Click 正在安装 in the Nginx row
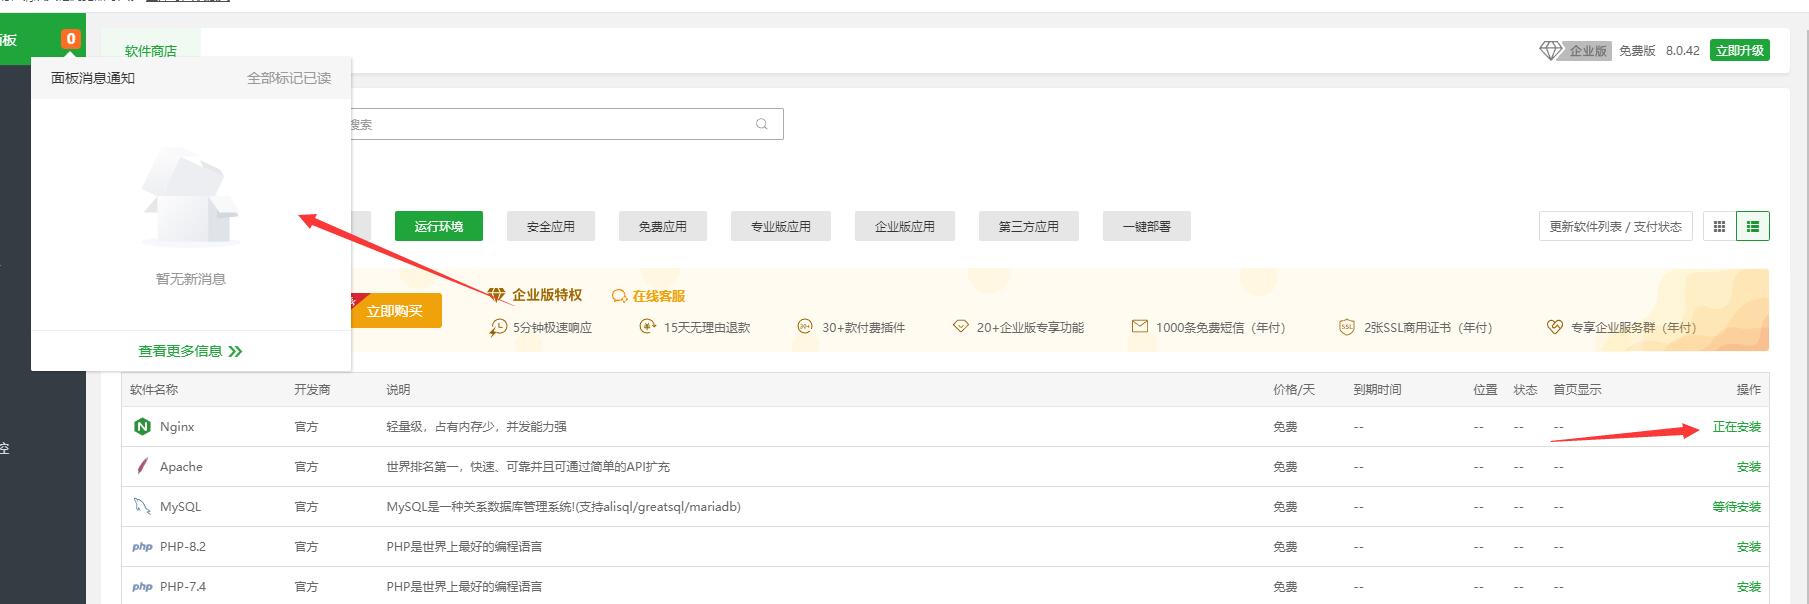 coord(1737,427)
